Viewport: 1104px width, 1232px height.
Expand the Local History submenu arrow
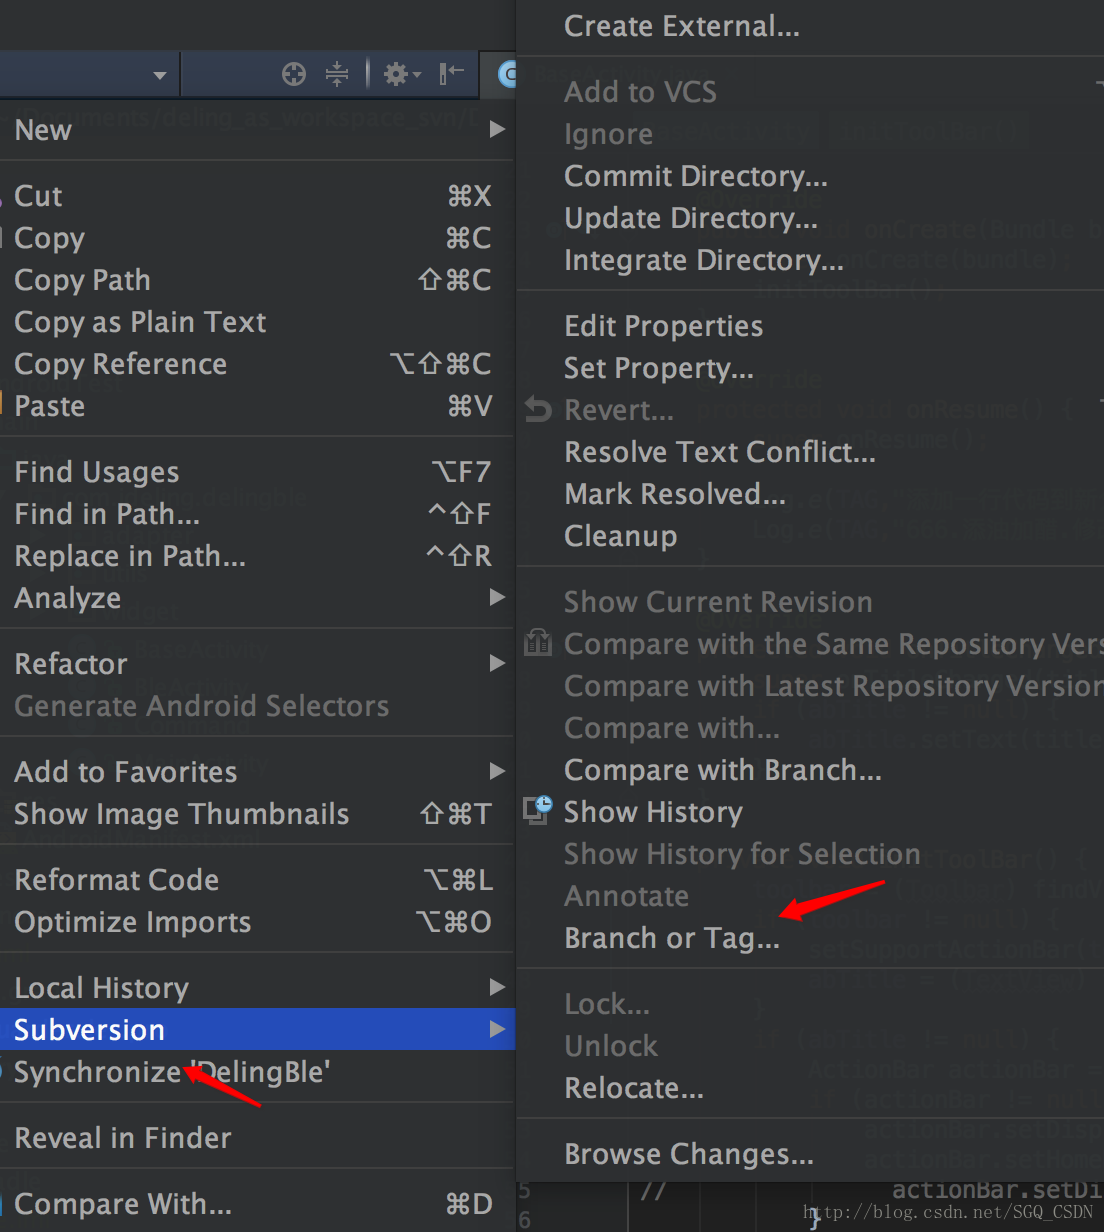tap(497, 987)
